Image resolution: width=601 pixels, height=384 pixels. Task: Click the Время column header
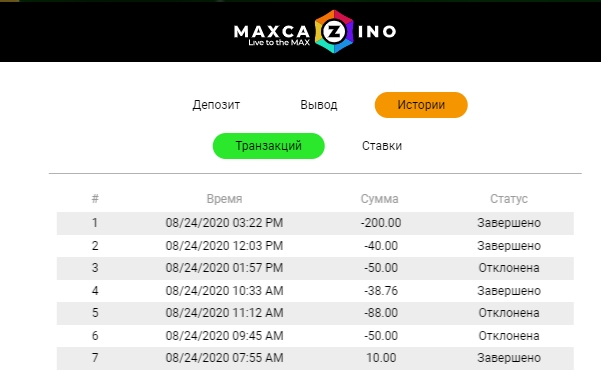pyautogui.click(x=224, y=199)
